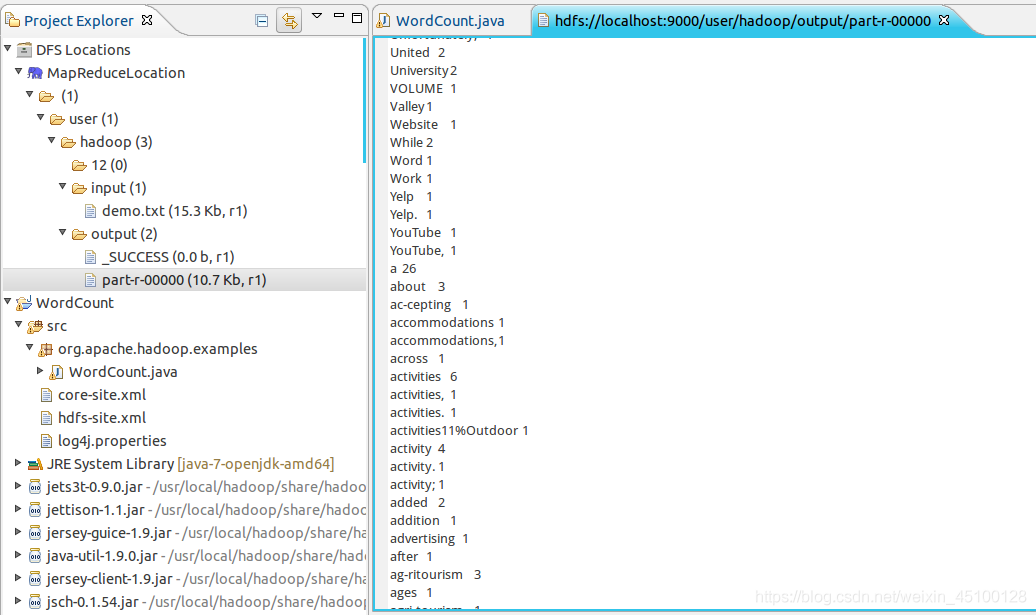
Task: Expand WordCount.java in the tree
Action: point(40,371)
